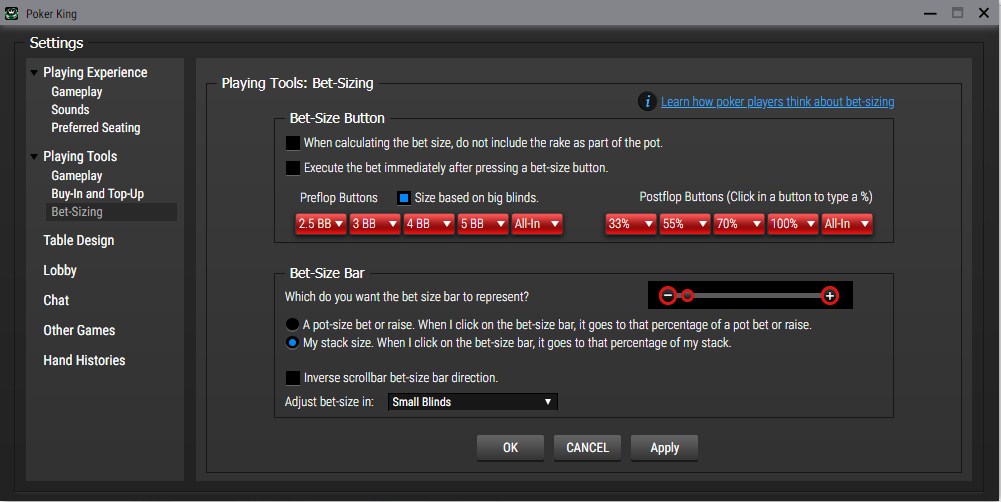Image resolution: width=1001 pixels, height=502 pixels.
Task: Click the Apply button
Action: (x=664, y=448)
